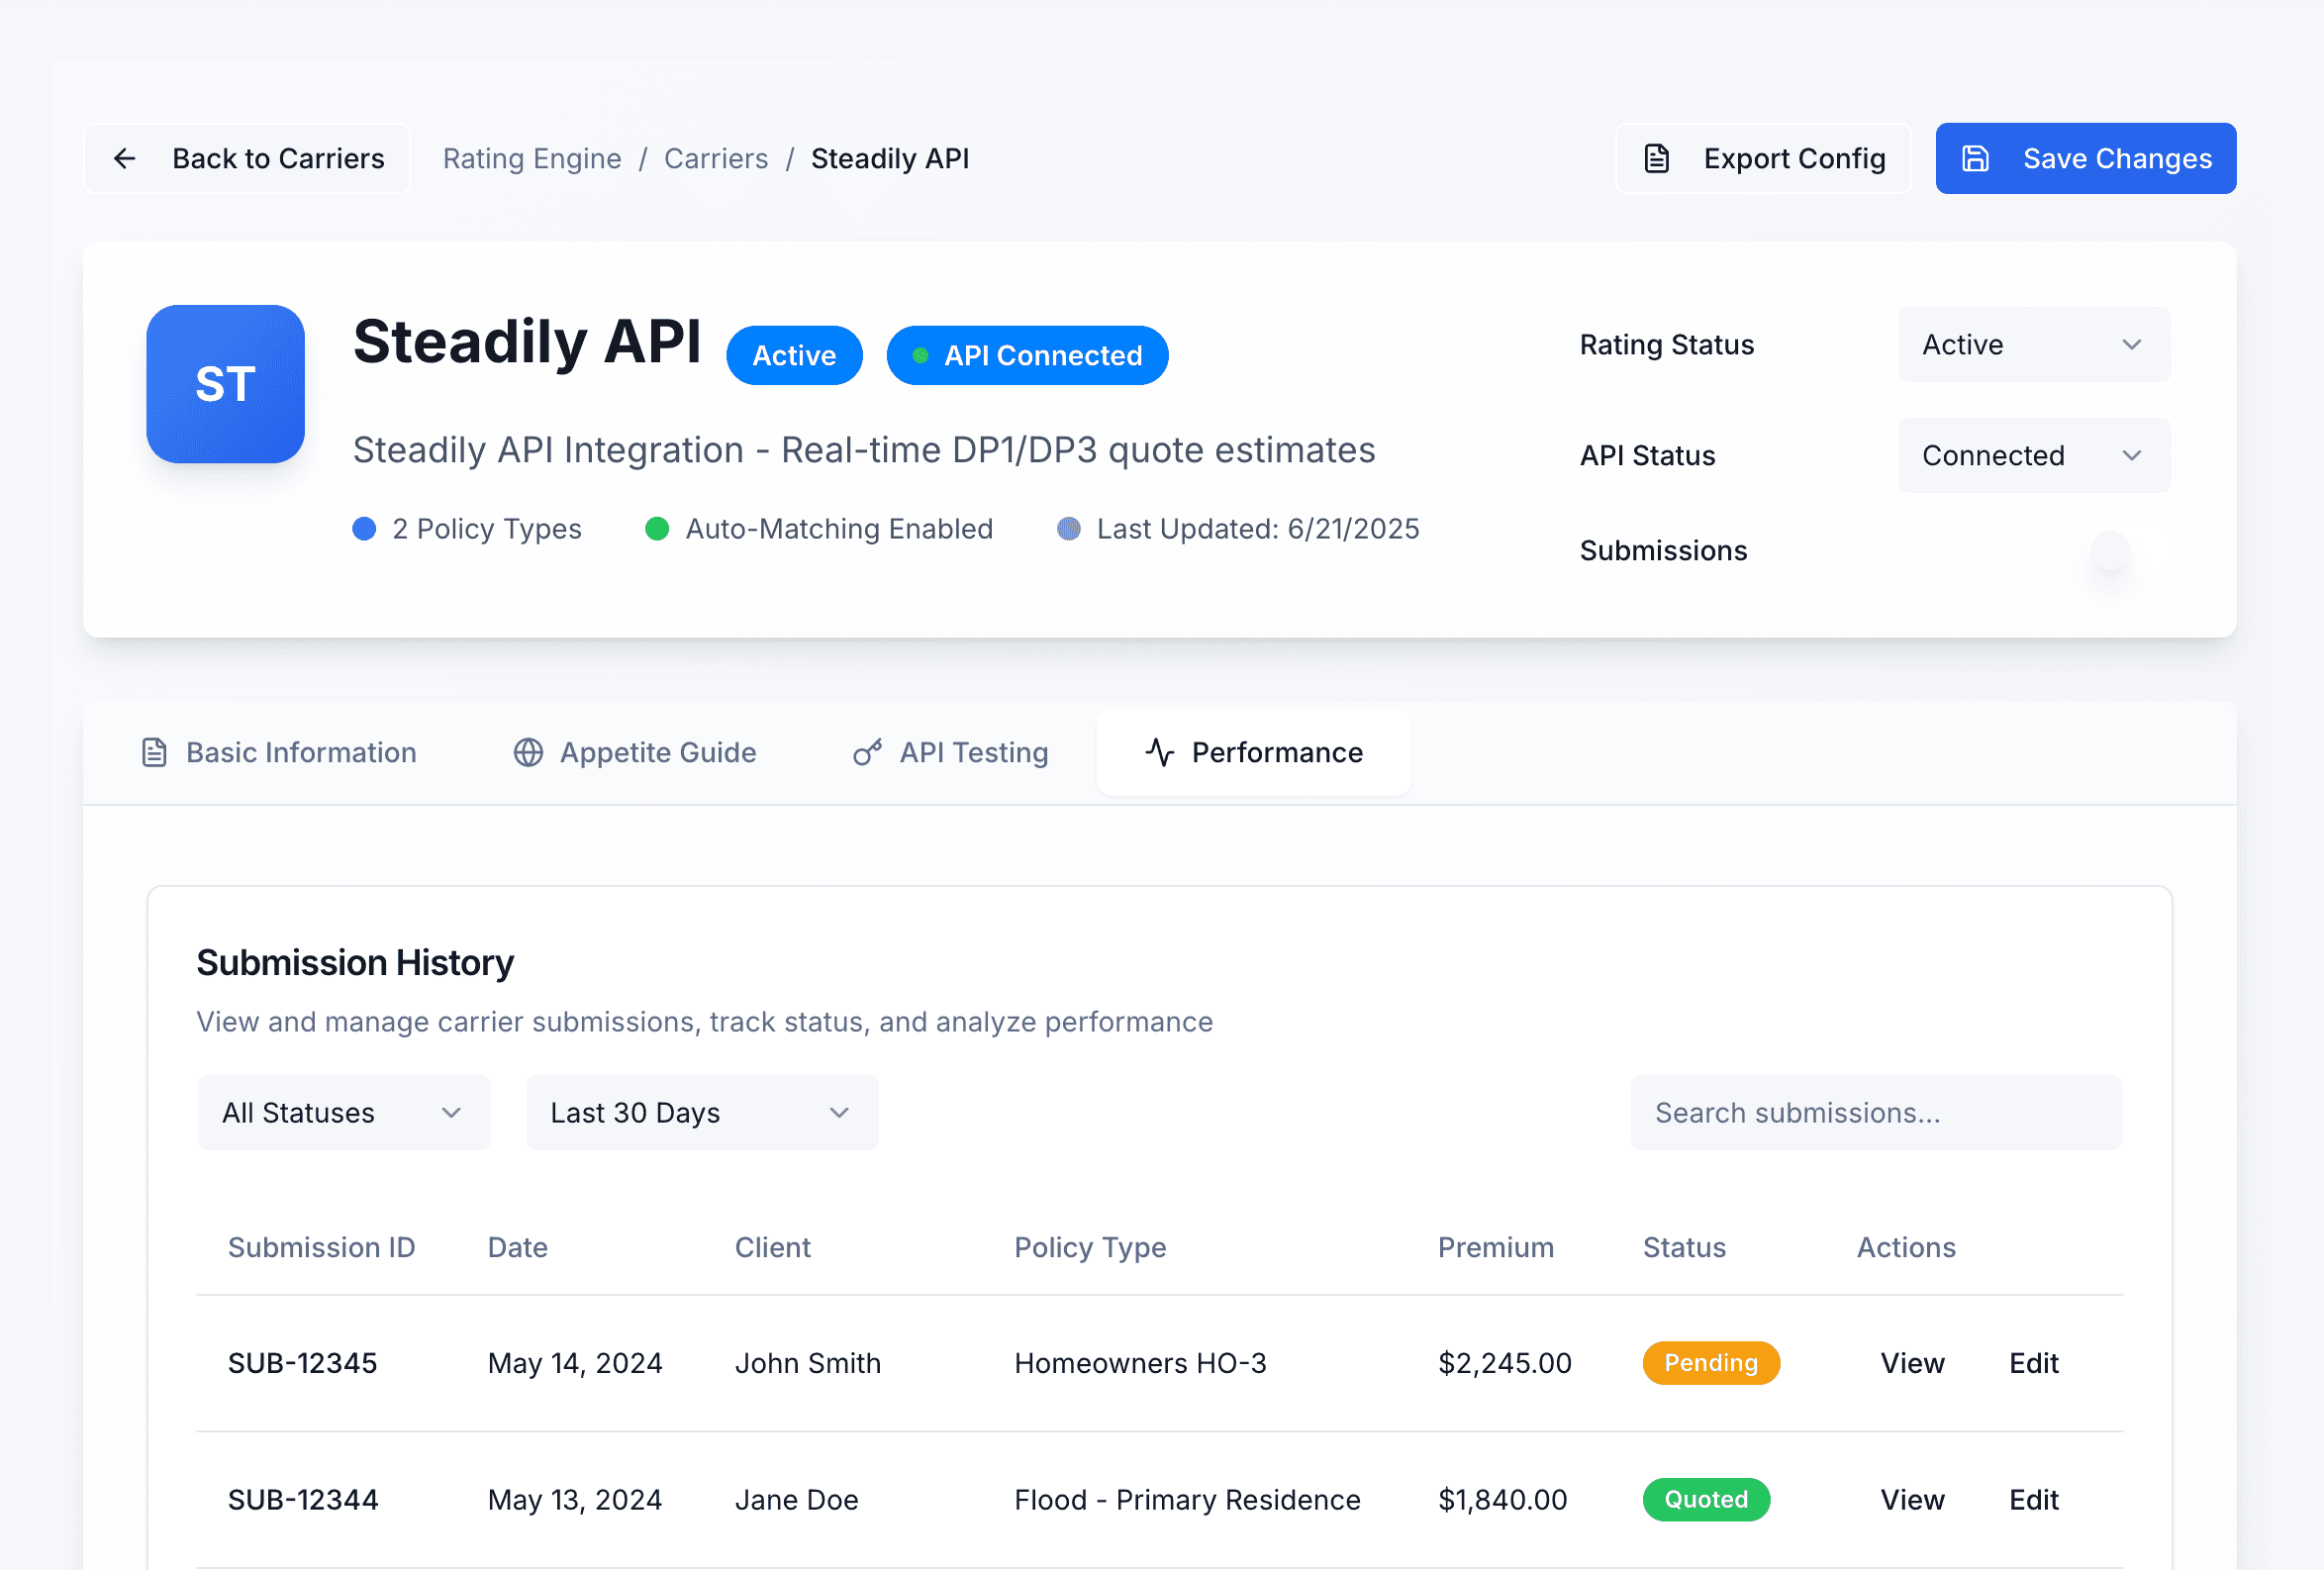Toggle the Submissions switch

coord(2130,551)
